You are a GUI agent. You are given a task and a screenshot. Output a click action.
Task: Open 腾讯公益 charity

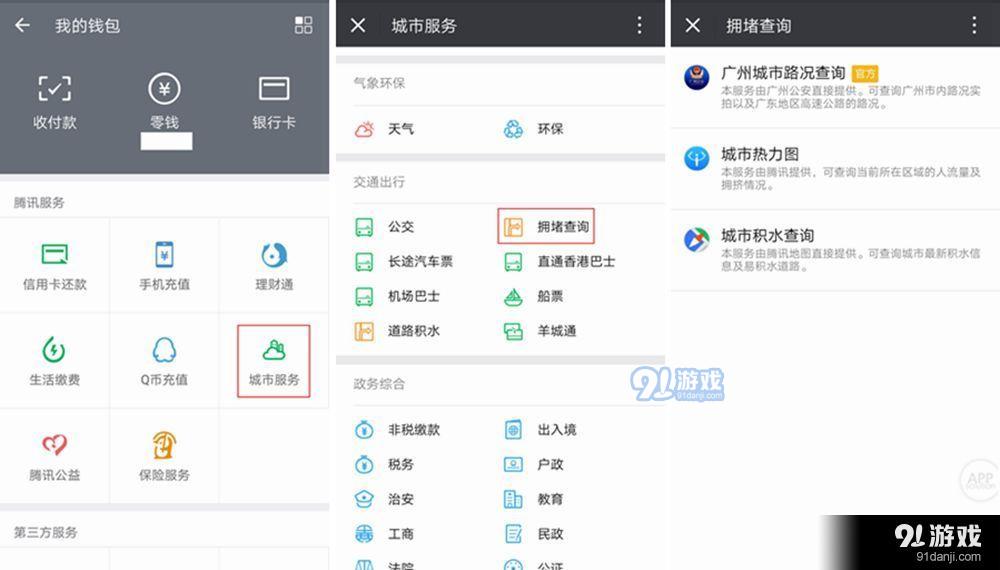[x=55, y=457]
